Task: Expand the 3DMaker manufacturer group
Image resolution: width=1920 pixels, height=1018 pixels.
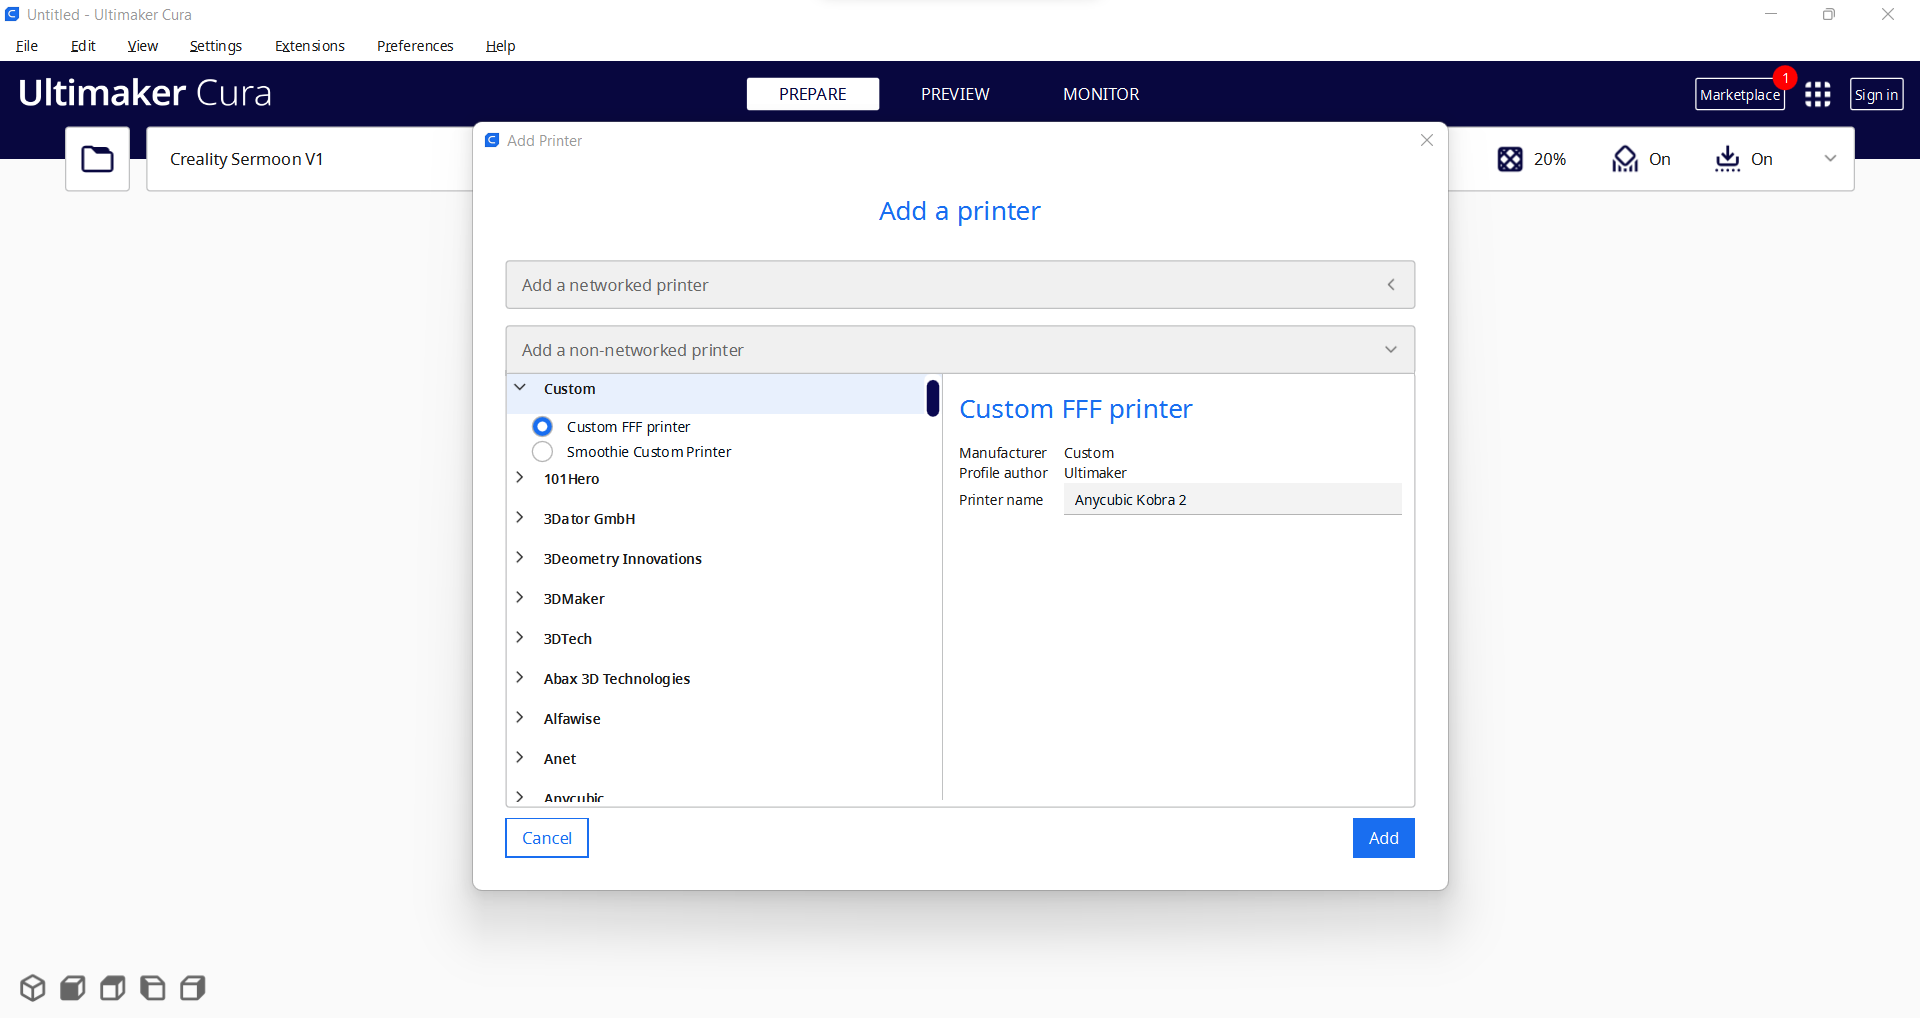Action: [520, 598]
